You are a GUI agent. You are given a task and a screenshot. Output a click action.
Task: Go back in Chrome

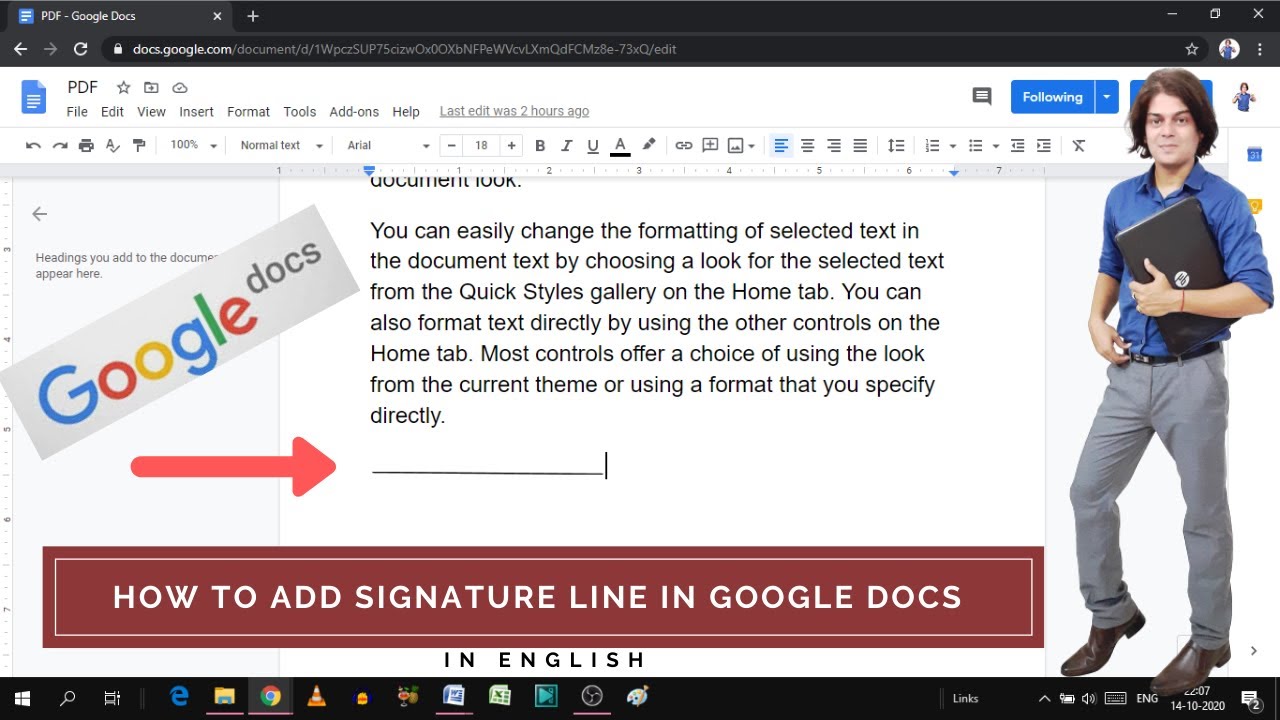click(x=20, y=49)
